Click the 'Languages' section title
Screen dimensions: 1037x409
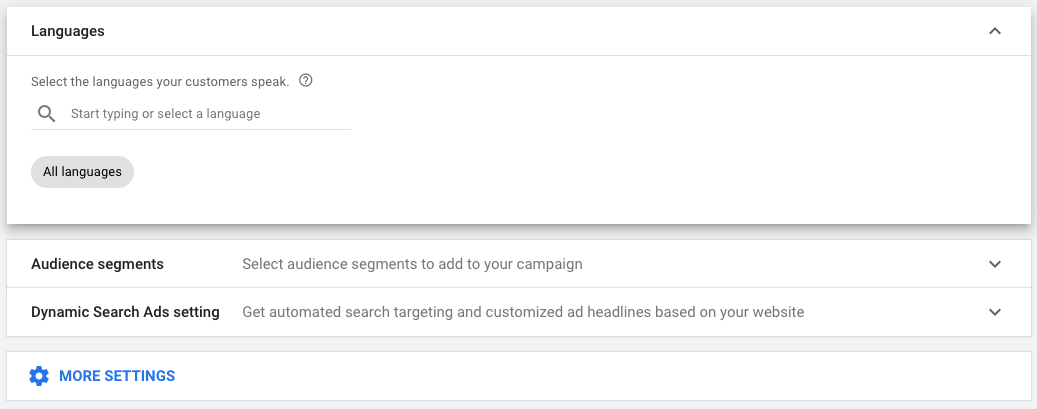coord(67,31)
